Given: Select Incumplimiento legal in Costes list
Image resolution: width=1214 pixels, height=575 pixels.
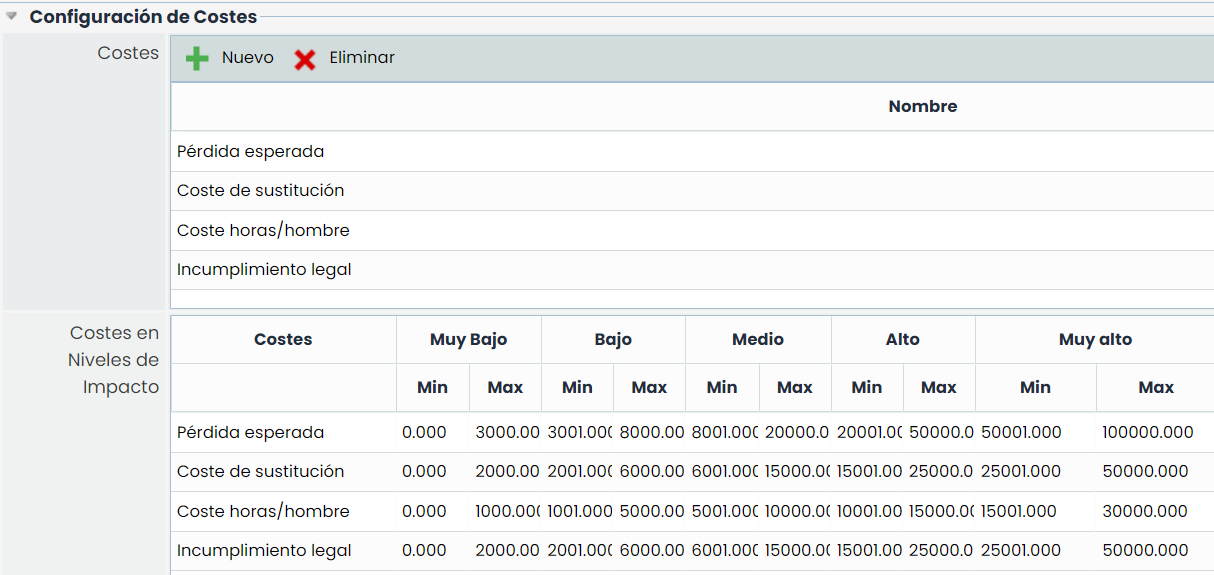Looking at the screenshot, I should [x=264, y=270].
